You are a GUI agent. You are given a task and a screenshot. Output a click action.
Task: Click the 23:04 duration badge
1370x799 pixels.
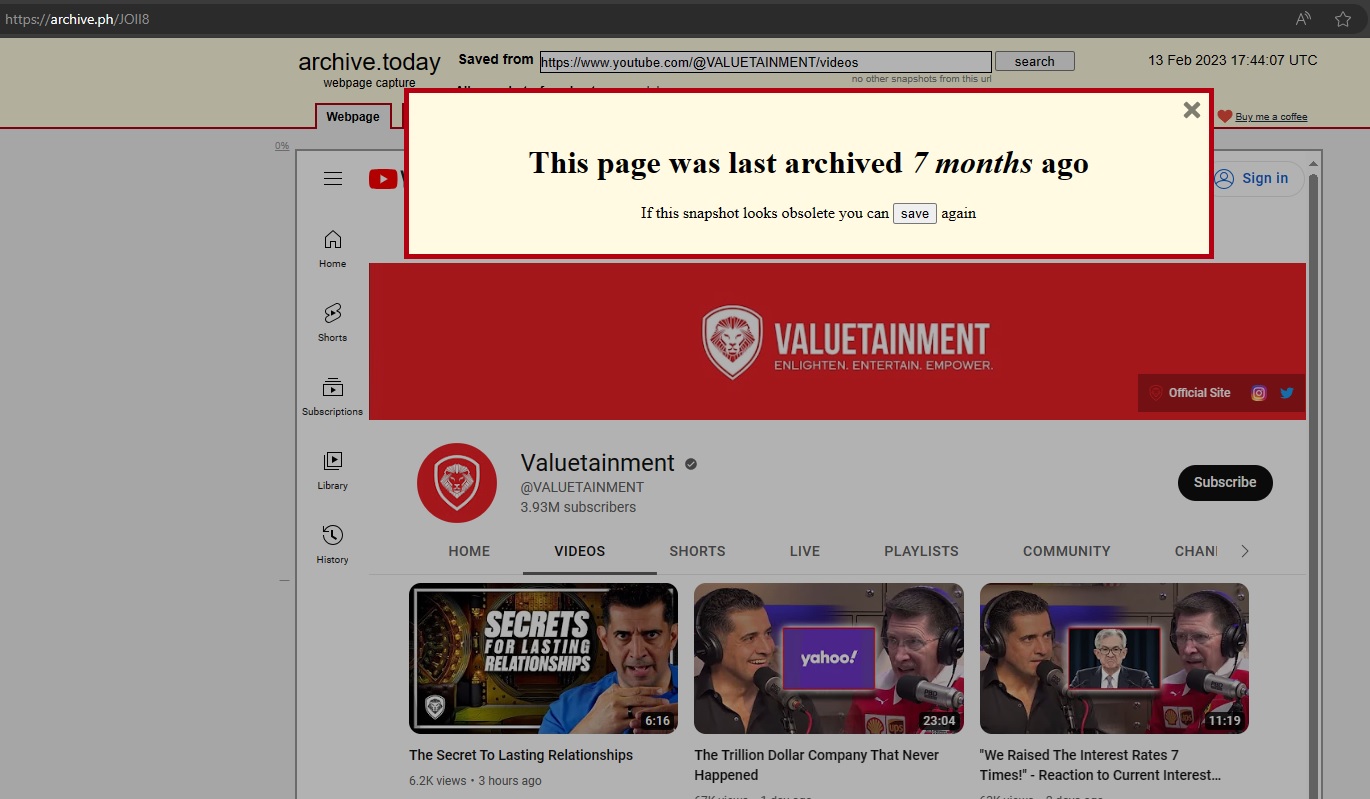[939, 721]
